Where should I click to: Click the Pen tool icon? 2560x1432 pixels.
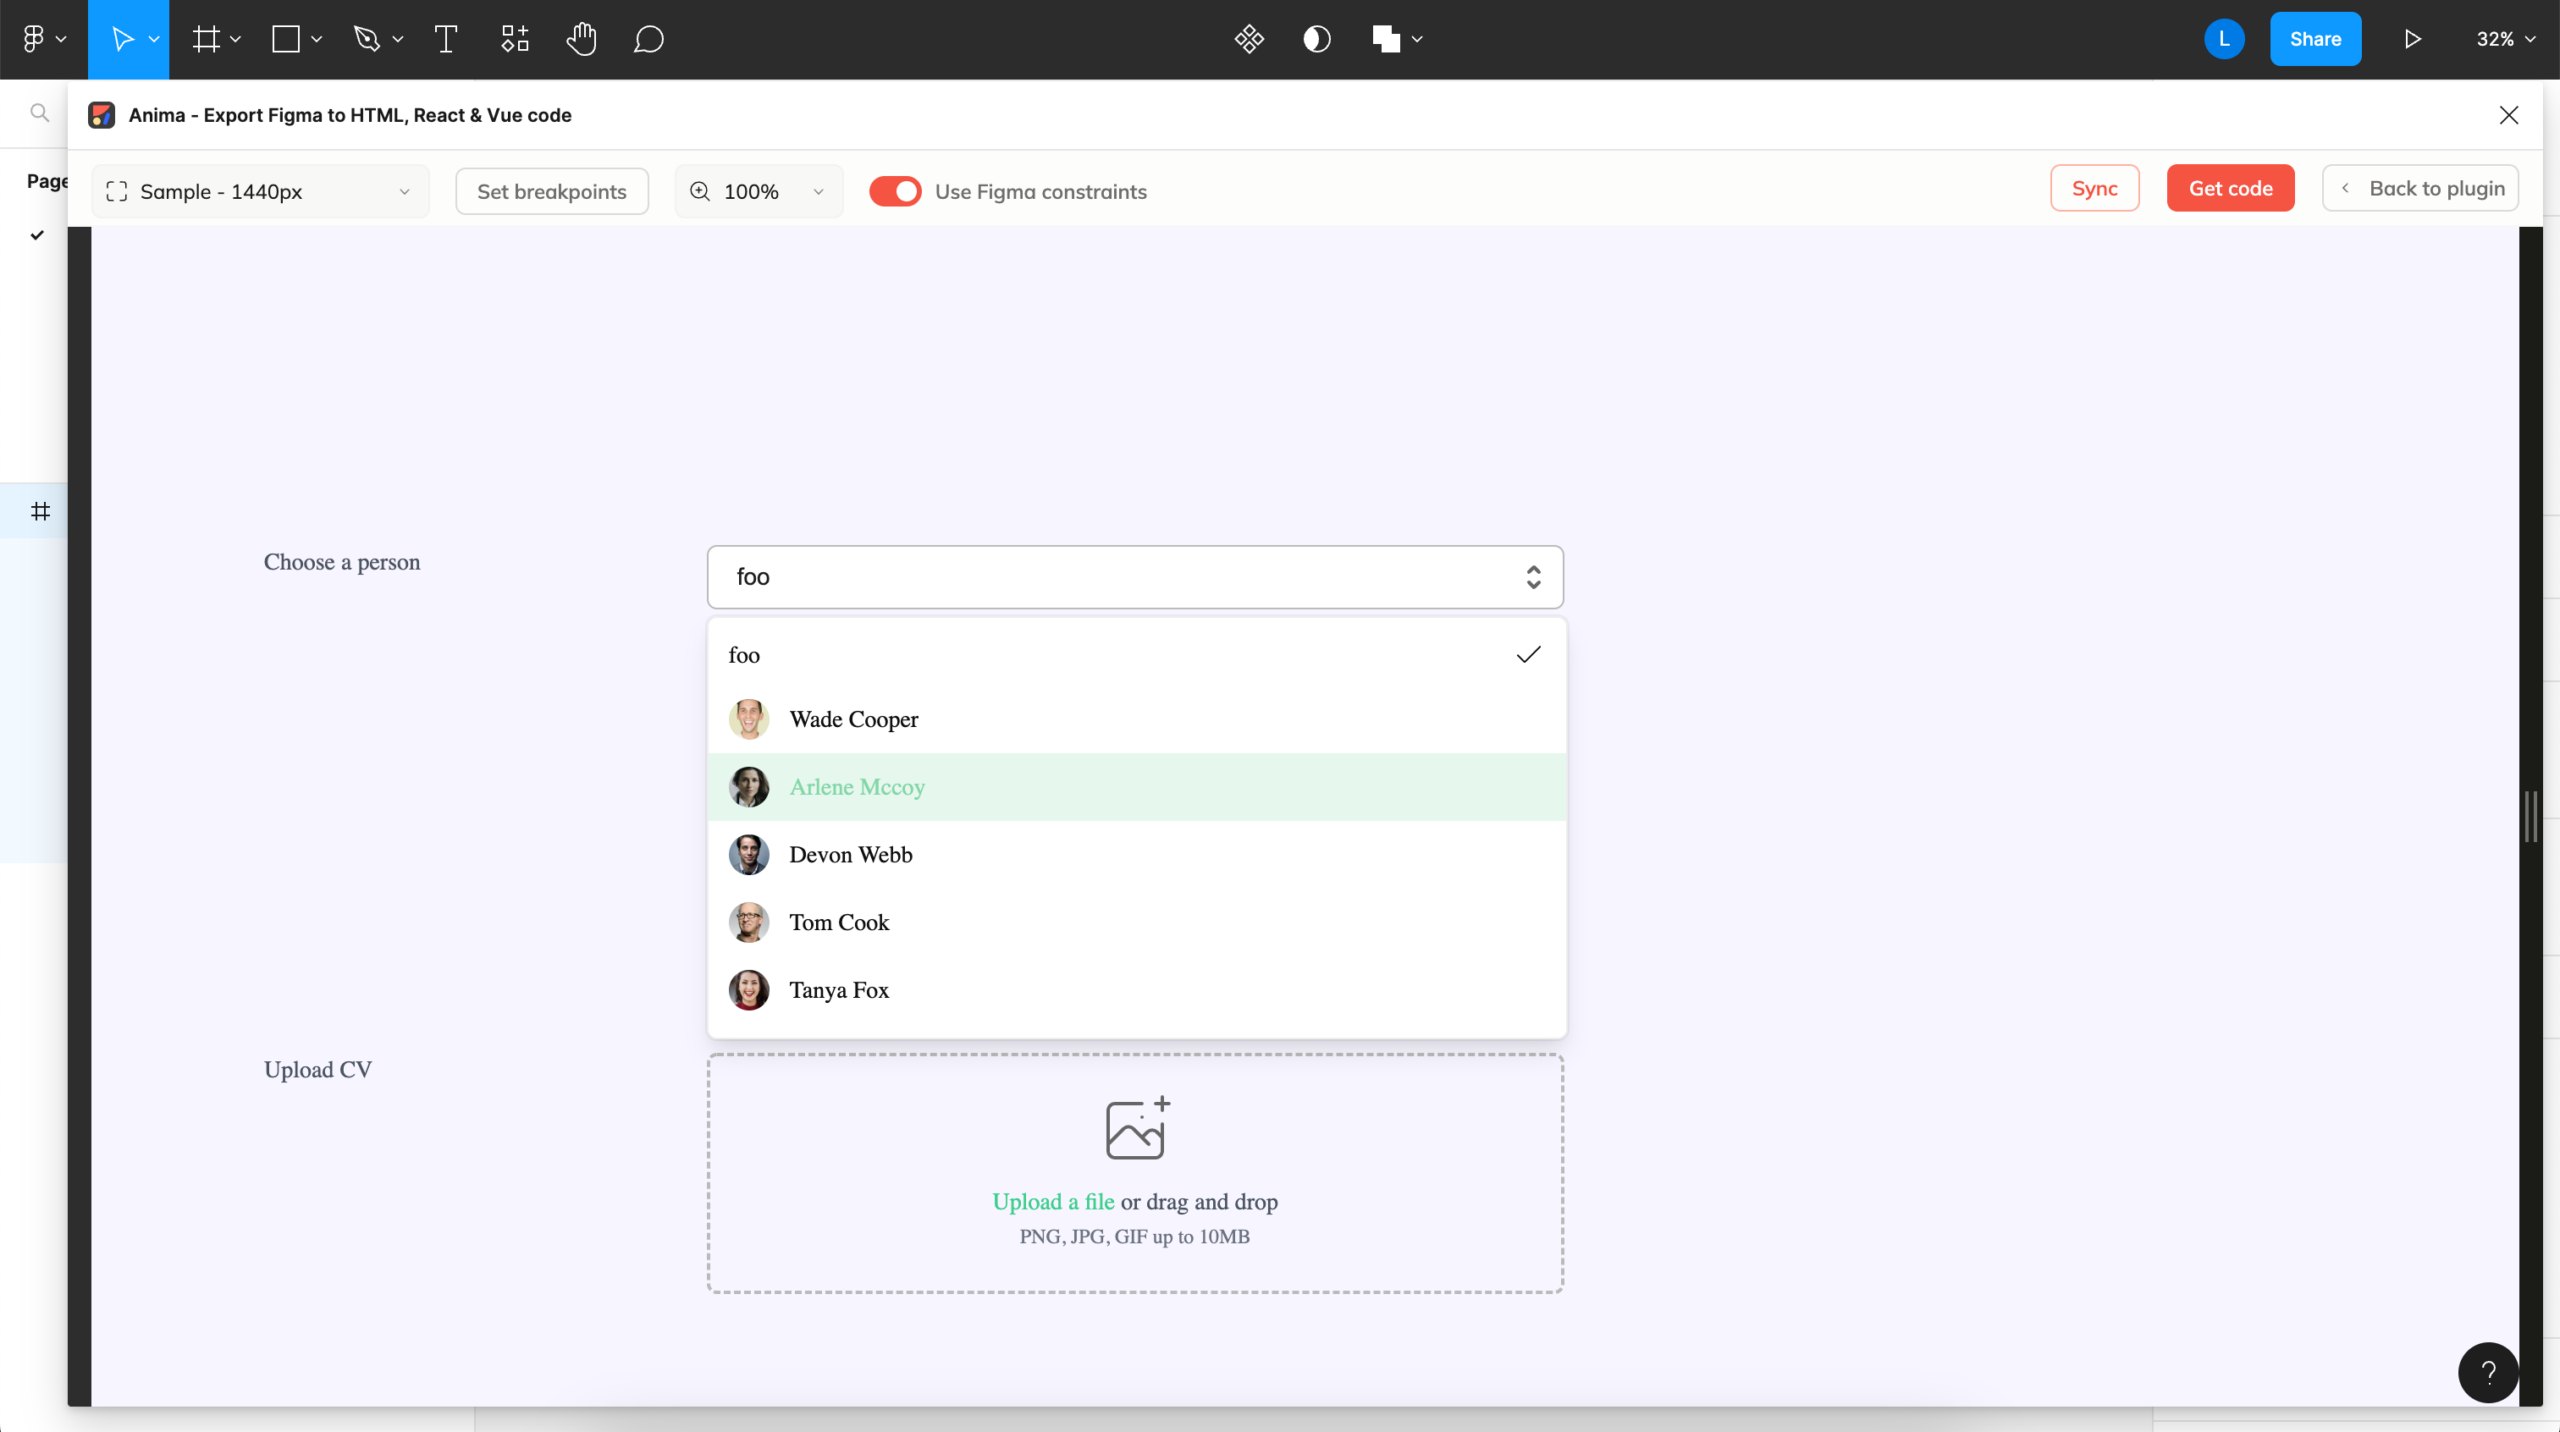[x=367, y=39]
